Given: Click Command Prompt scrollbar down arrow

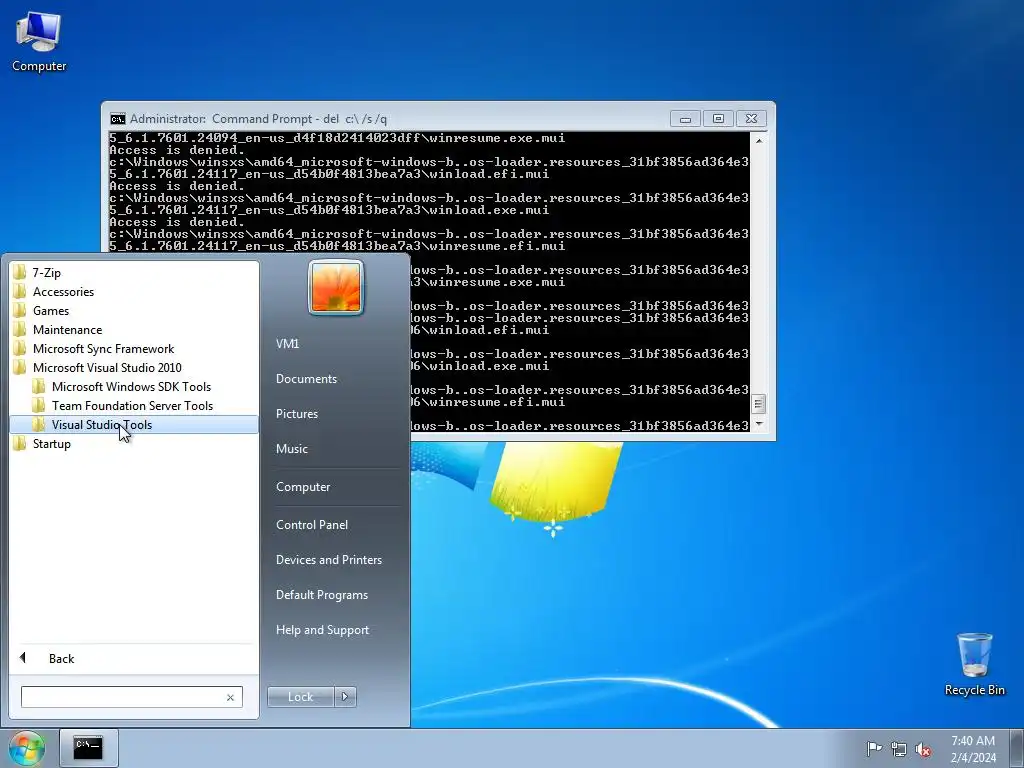Looking at the screenshot, I should tap(758, 424).
